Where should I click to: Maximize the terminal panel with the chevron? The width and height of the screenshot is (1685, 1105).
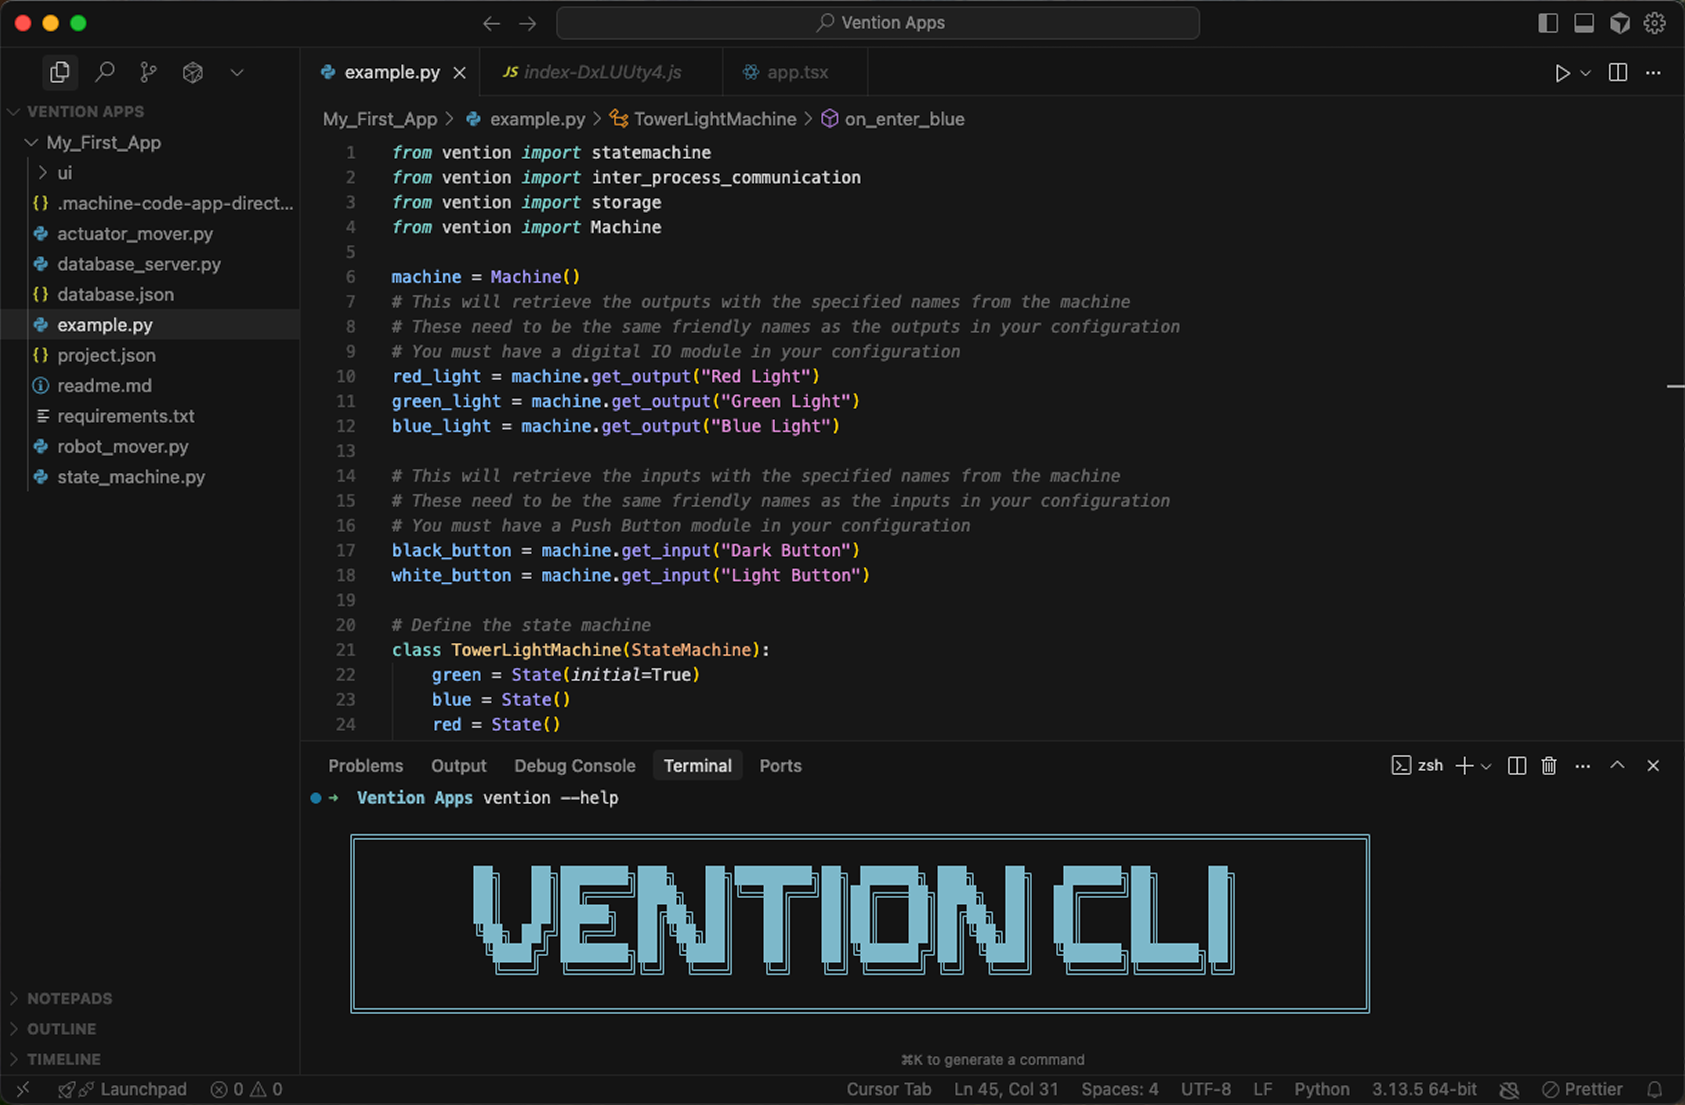tap(1617, 765)
